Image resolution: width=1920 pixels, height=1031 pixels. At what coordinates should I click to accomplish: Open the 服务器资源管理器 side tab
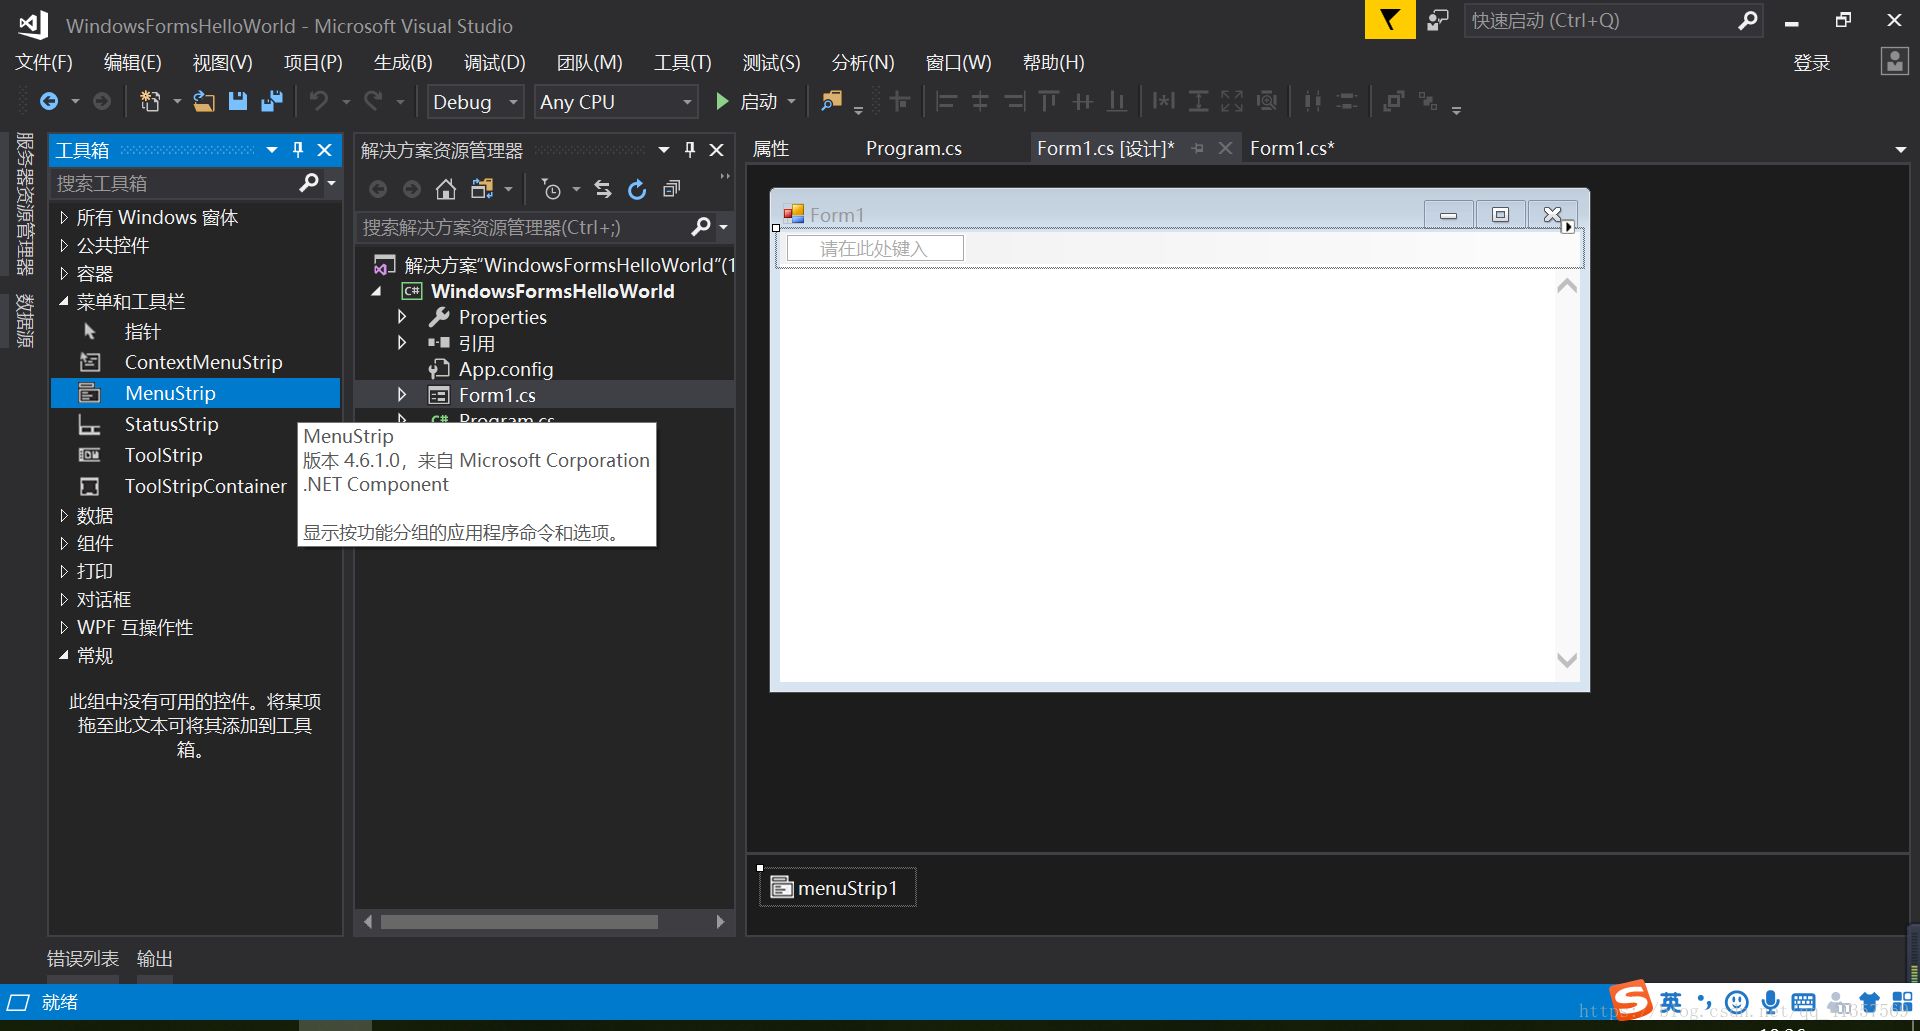25,204
